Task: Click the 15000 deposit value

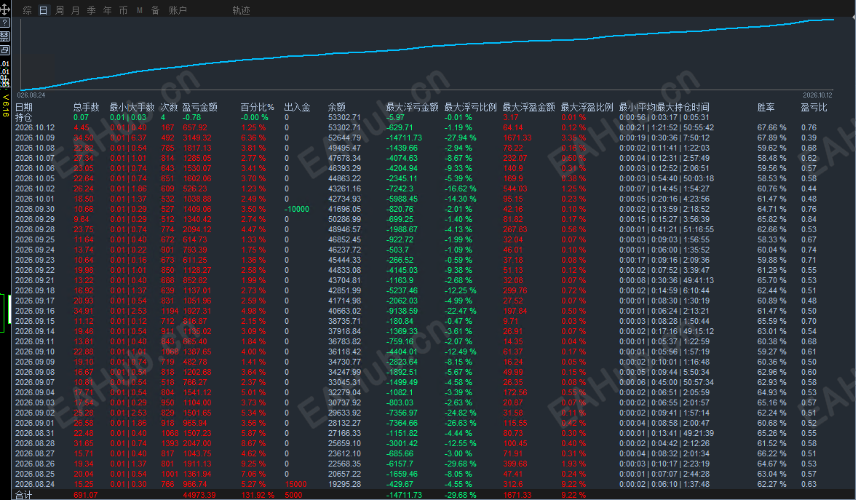Action: [x=295, y=484]
